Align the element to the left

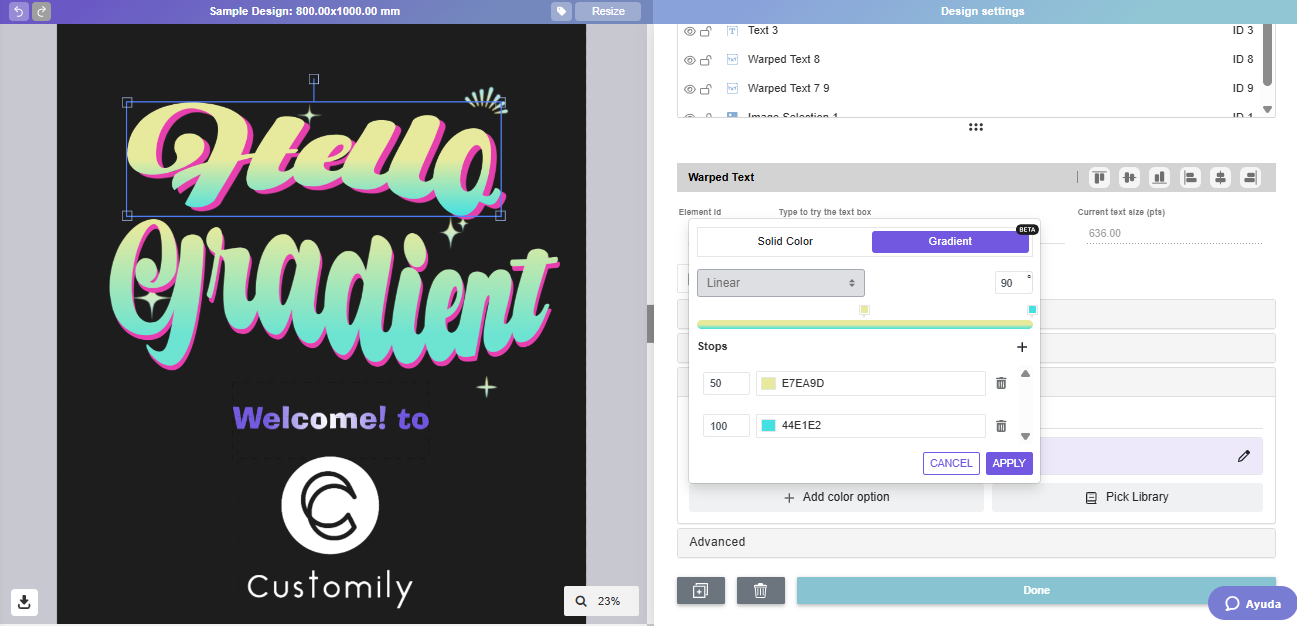[1190, 178]
